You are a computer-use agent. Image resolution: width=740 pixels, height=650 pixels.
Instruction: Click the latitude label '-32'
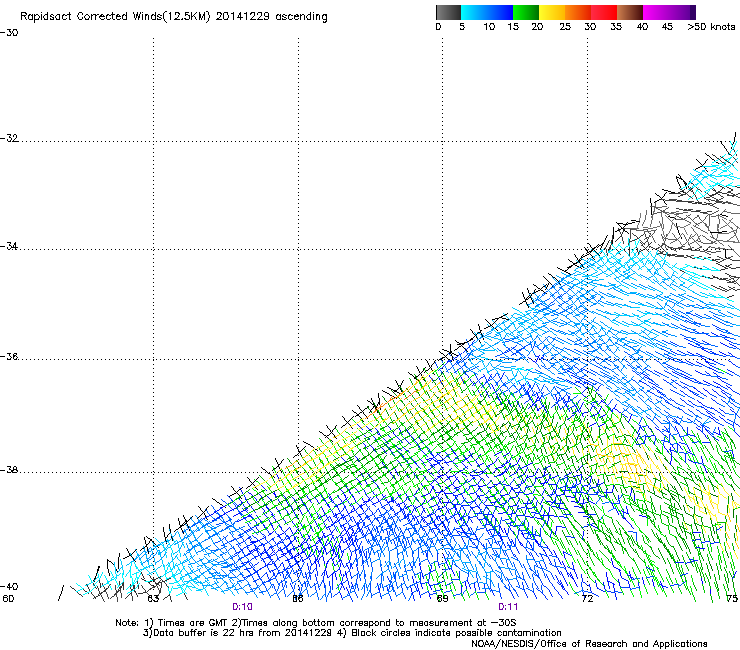pos(9,138)
